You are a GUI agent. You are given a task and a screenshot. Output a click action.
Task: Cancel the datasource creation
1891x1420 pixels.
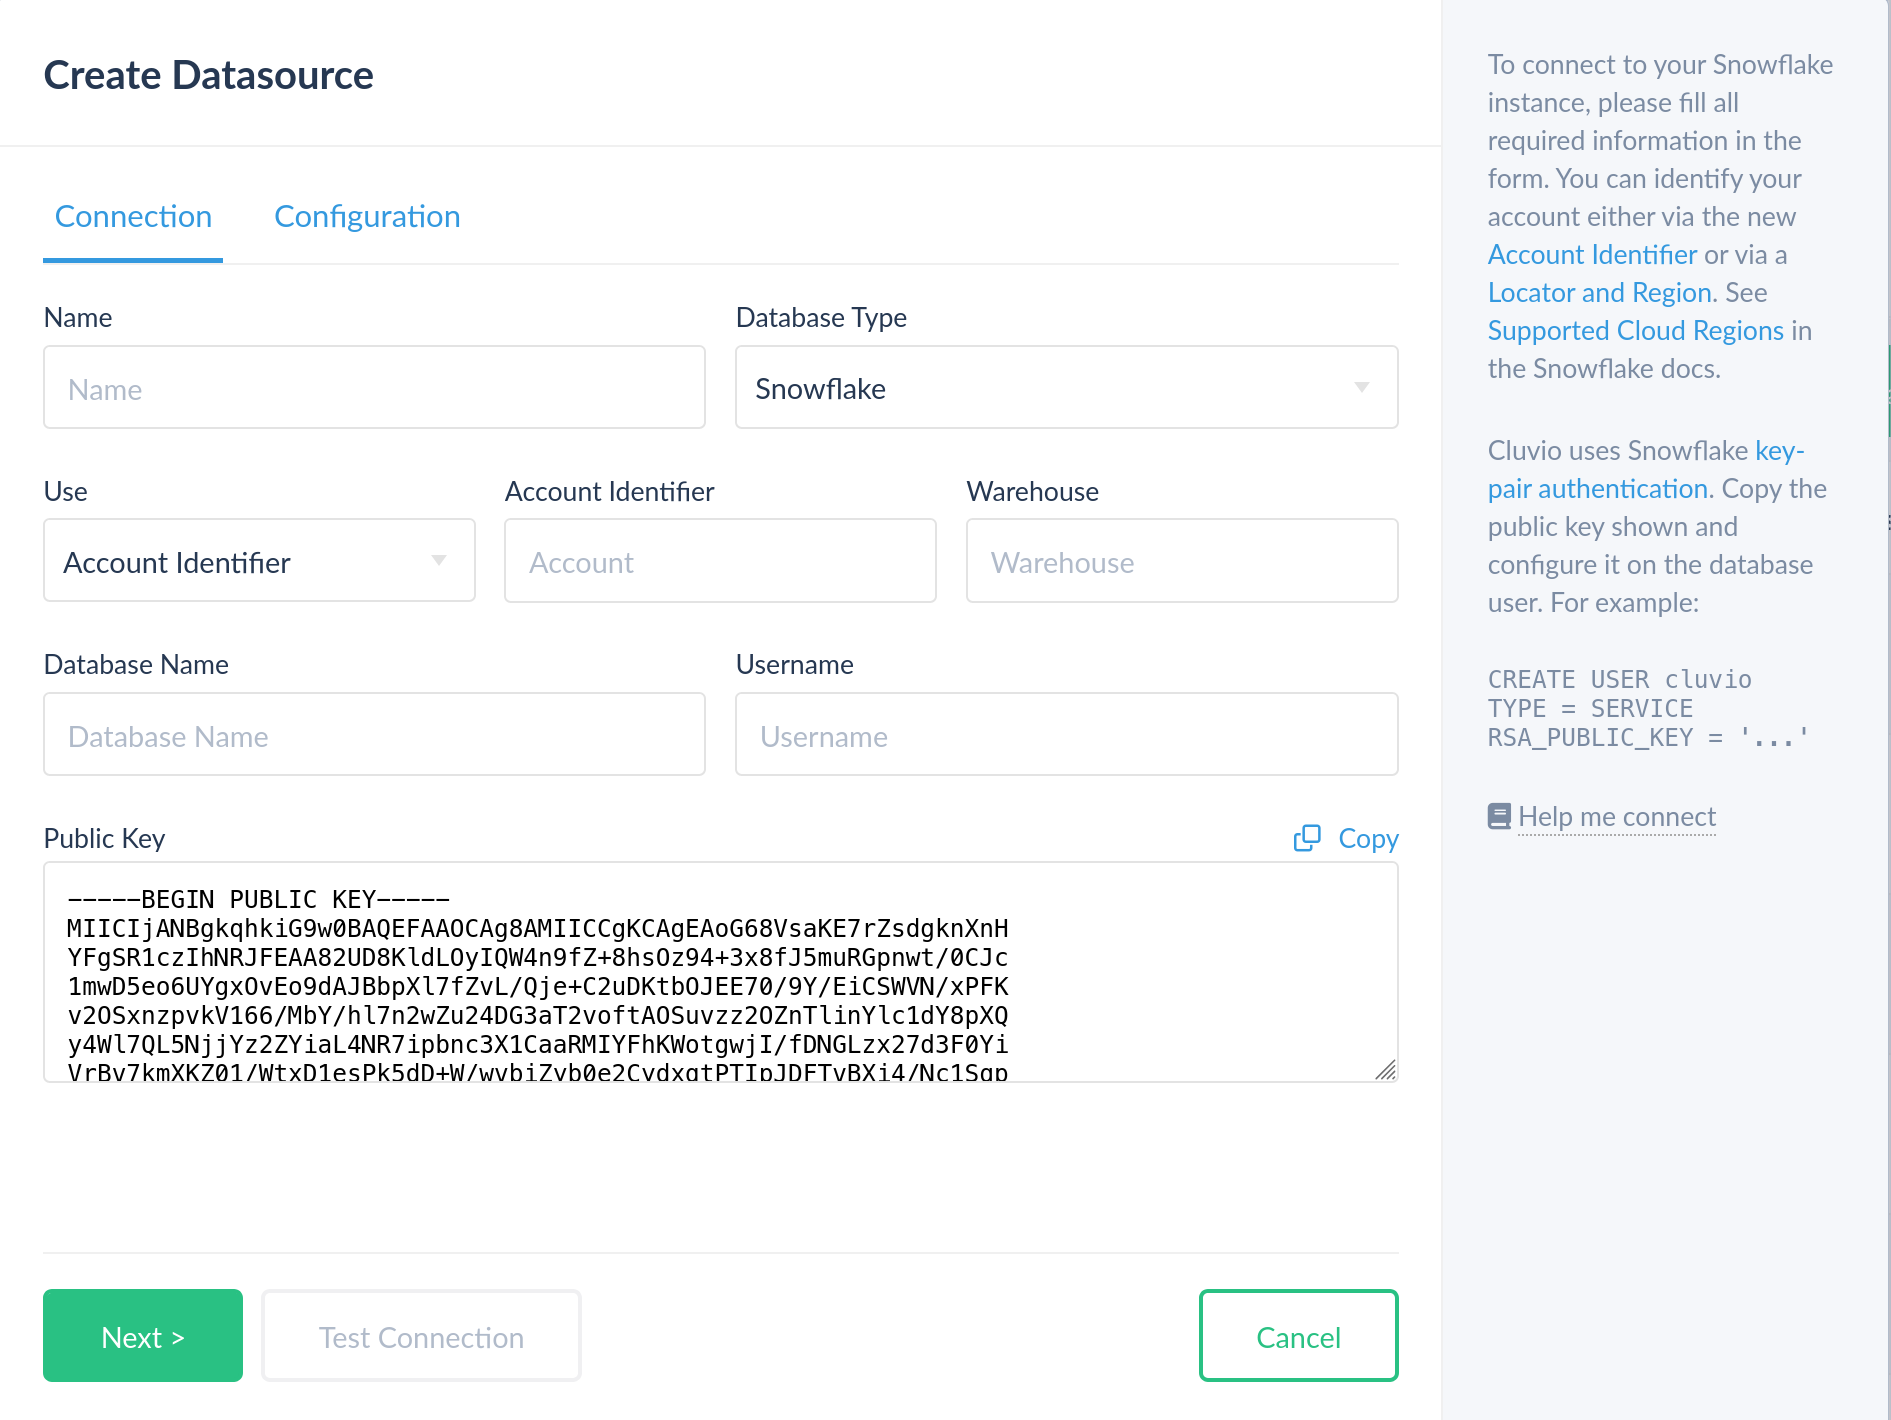point(1298,1337)
